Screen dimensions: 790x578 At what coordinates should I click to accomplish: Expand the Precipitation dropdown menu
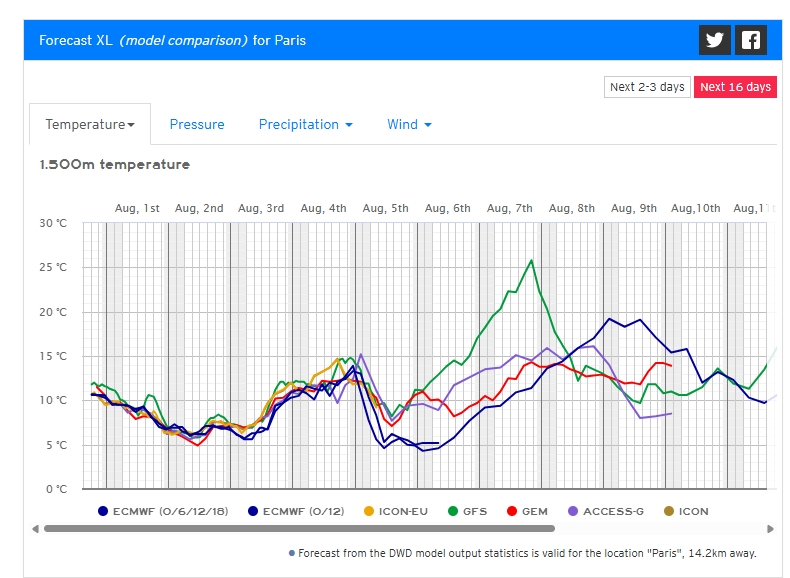(x=305, y=124)
